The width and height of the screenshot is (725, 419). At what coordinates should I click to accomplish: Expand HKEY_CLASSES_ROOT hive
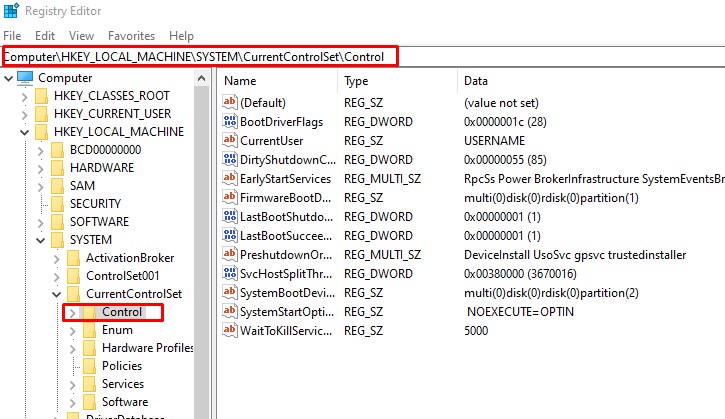click(25, 96)
